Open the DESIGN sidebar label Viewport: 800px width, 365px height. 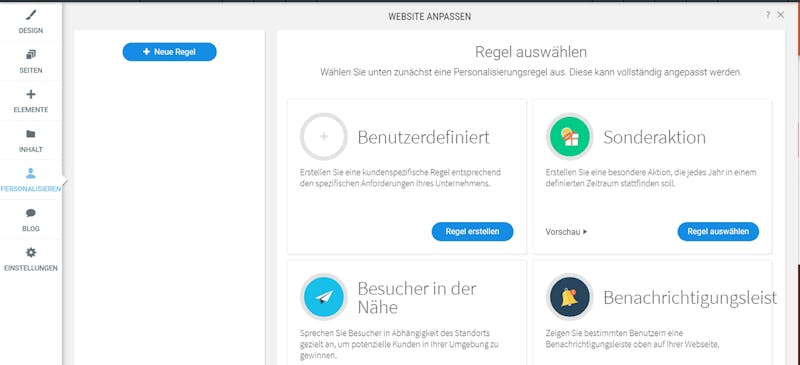[31, 31]
